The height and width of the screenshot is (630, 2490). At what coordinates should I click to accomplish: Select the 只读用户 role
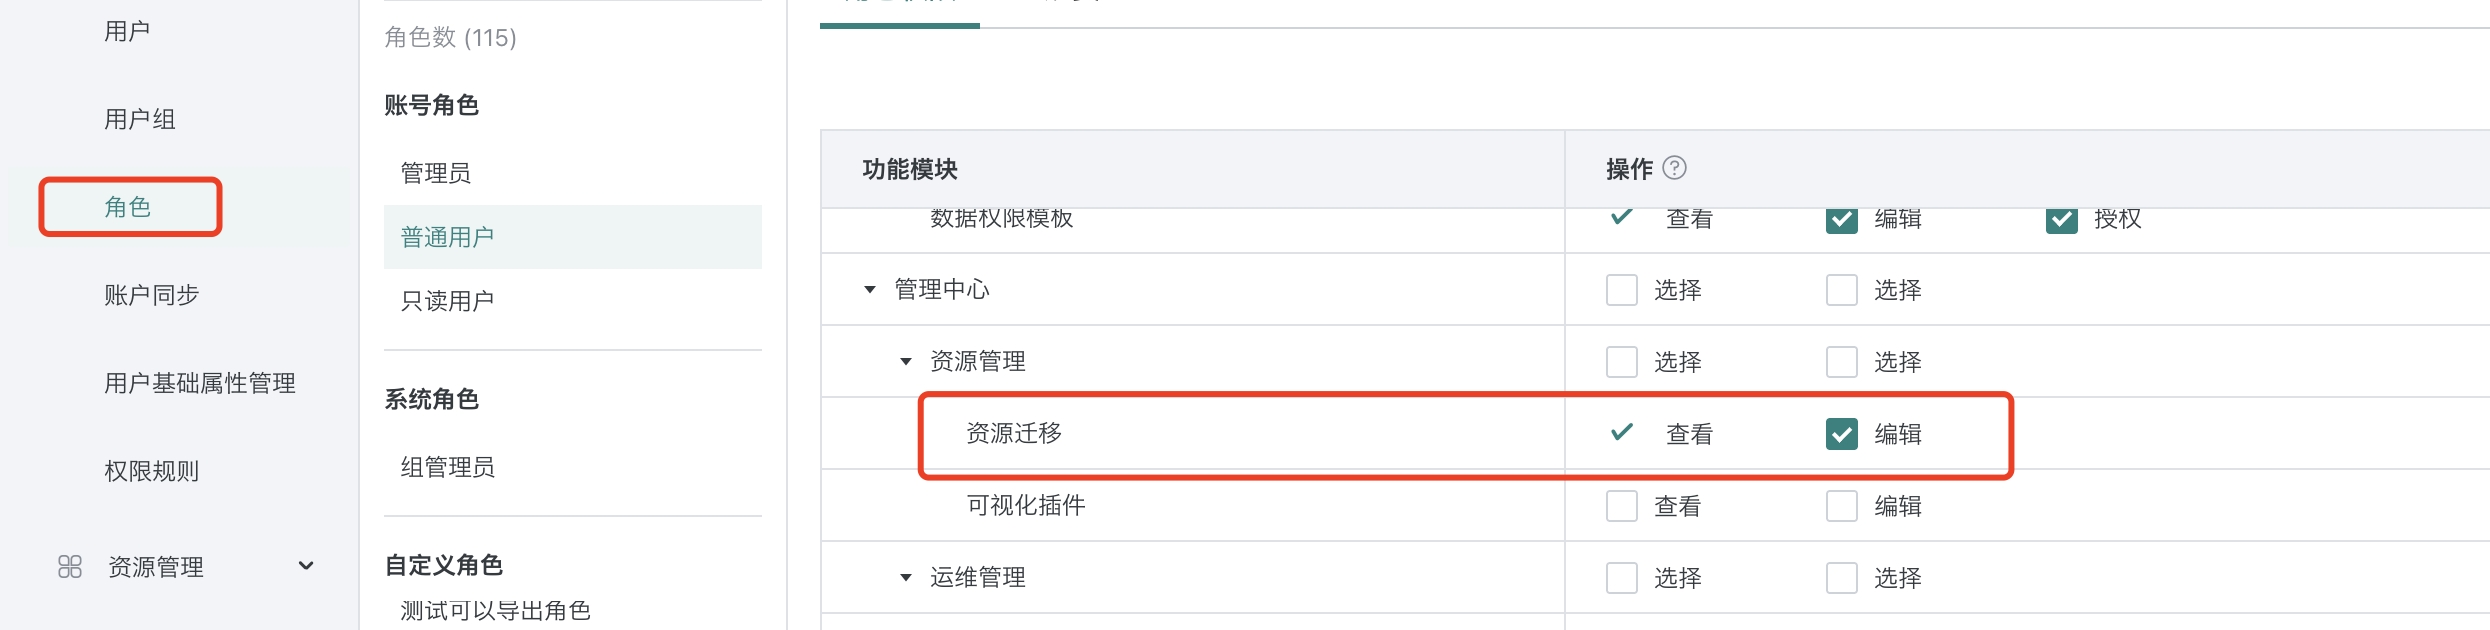(446, 299)
